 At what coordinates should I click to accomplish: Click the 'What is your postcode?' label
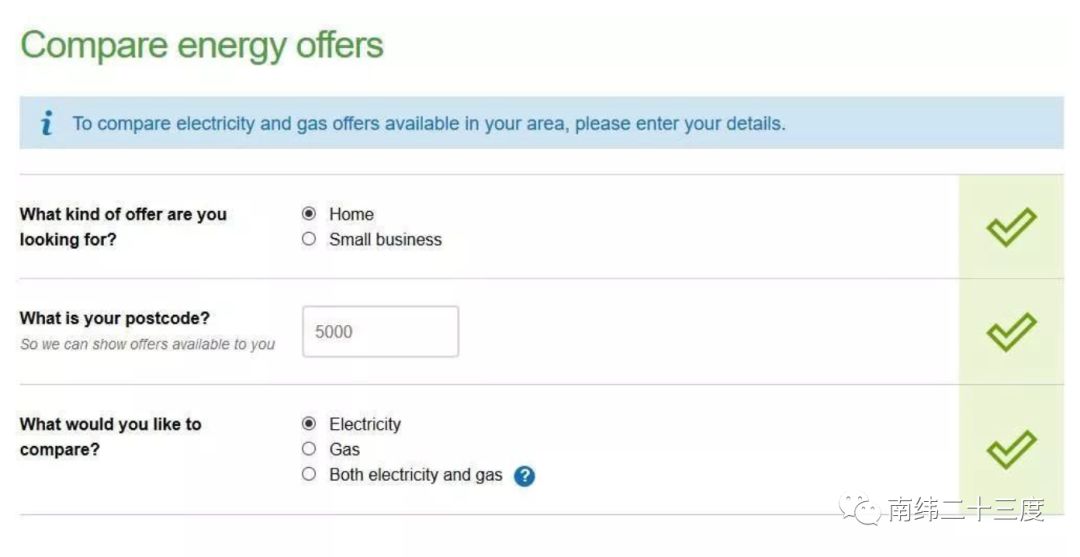coord(115,318)
